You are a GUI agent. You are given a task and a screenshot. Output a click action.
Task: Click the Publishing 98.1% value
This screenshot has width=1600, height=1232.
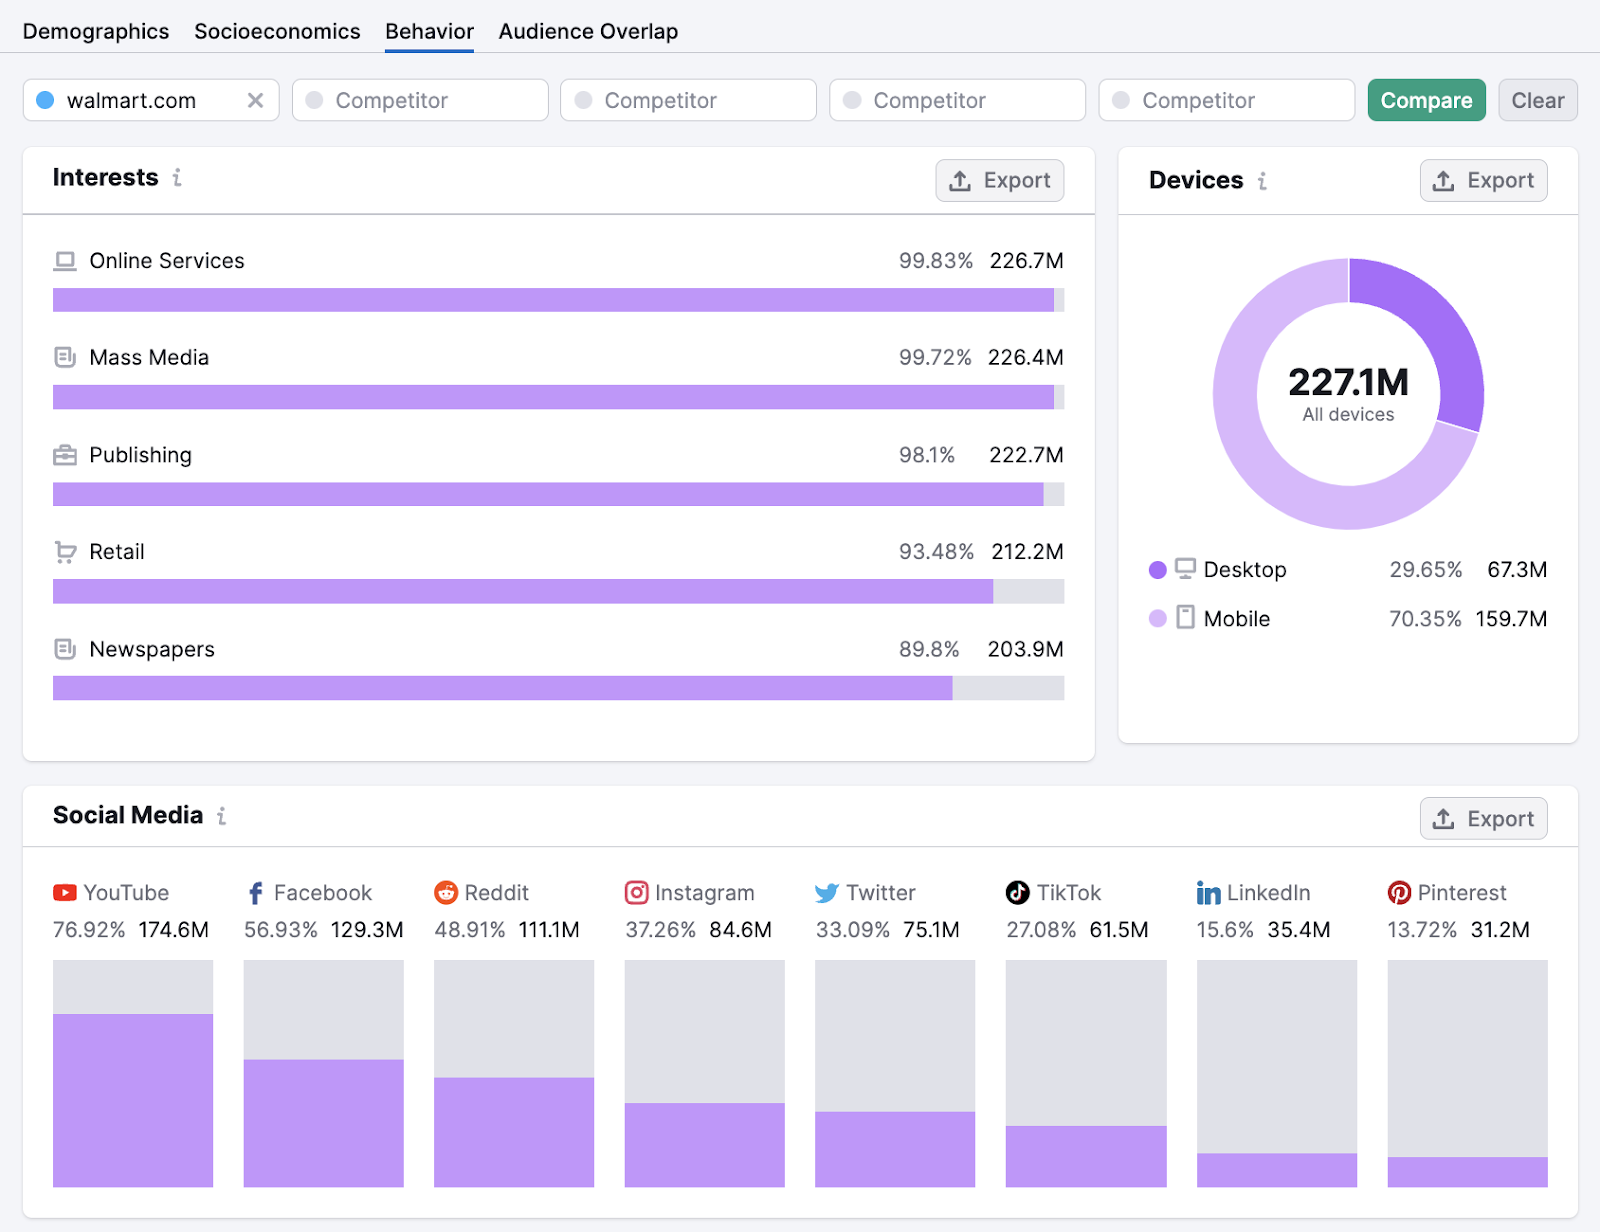tap(927, 455)
